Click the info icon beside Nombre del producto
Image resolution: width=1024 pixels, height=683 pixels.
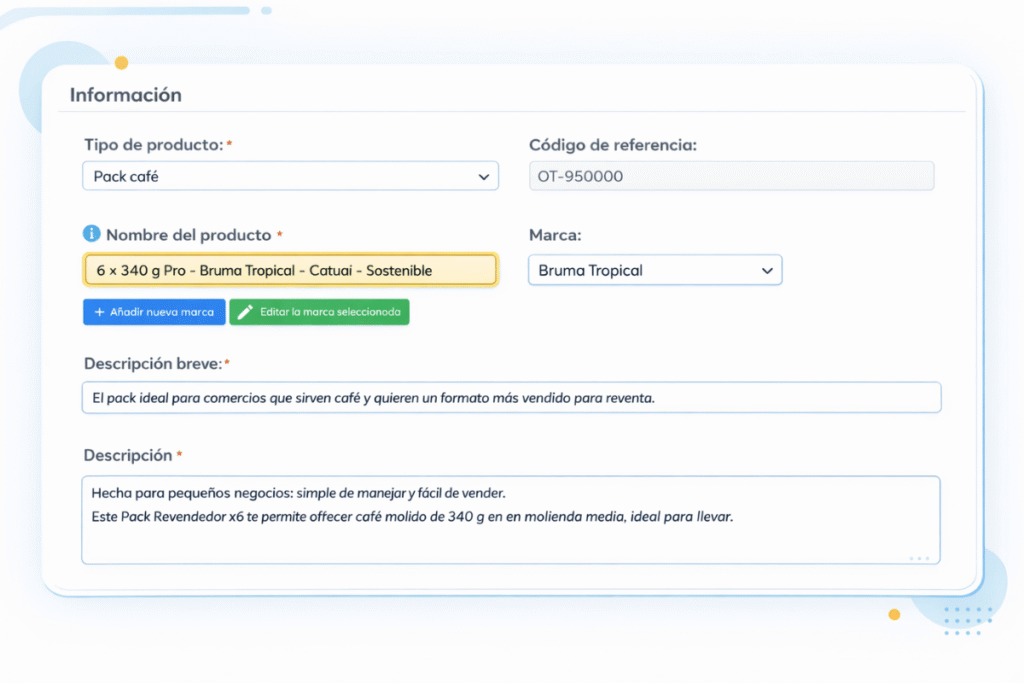(91, 233)
